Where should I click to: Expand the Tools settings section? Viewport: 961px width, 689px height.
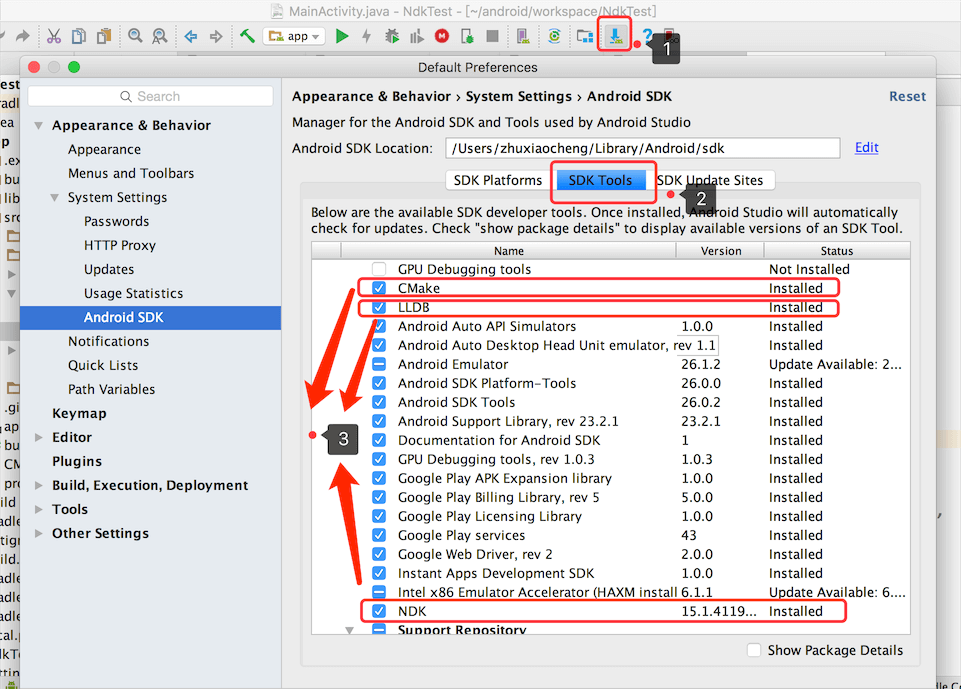pos(39,509)
